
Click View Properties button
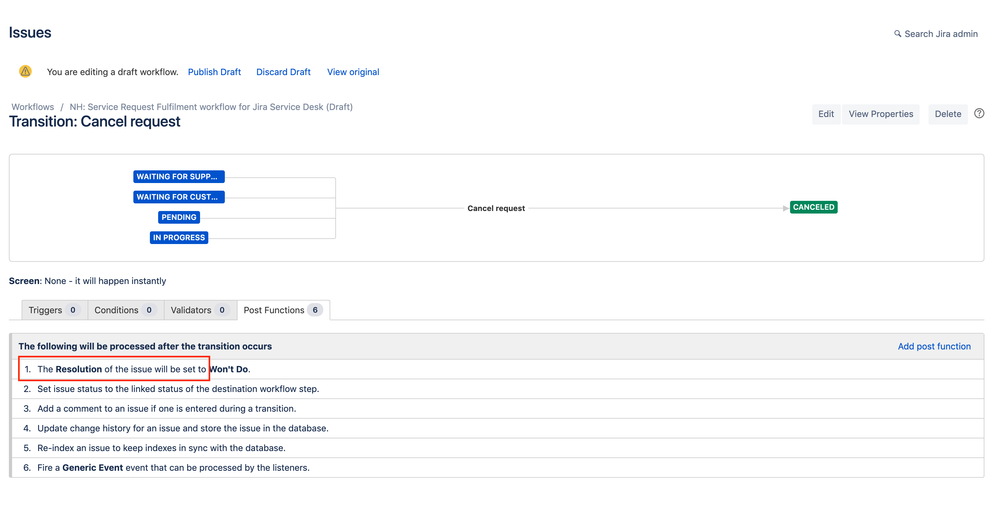point(880,114)
